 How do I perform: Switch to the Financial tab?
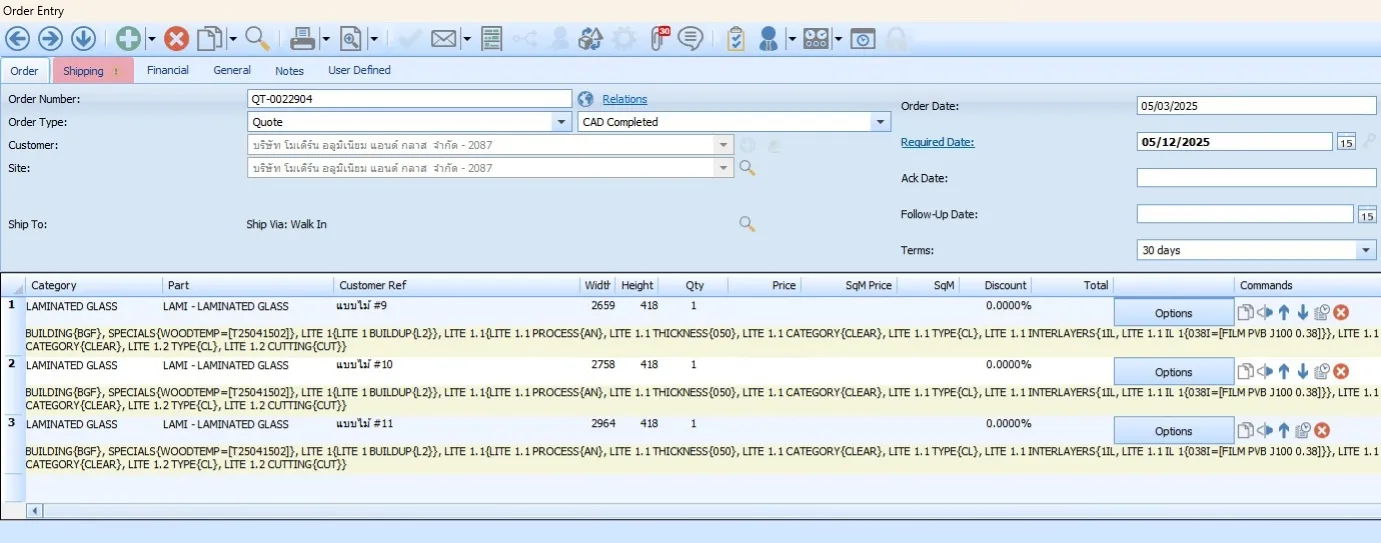click(168, 70)
